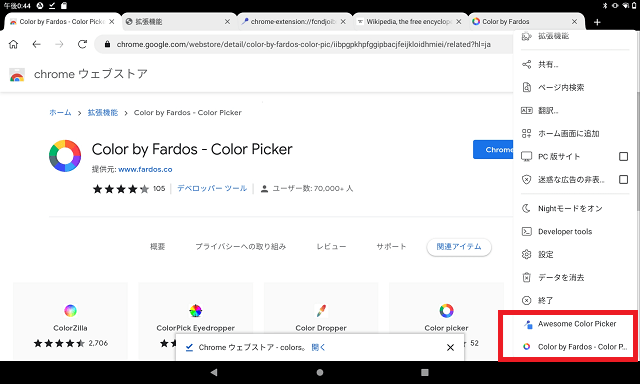Click the Color Dropper card icon
Viewport: 640px width, 384px height.
click(321, 311)
